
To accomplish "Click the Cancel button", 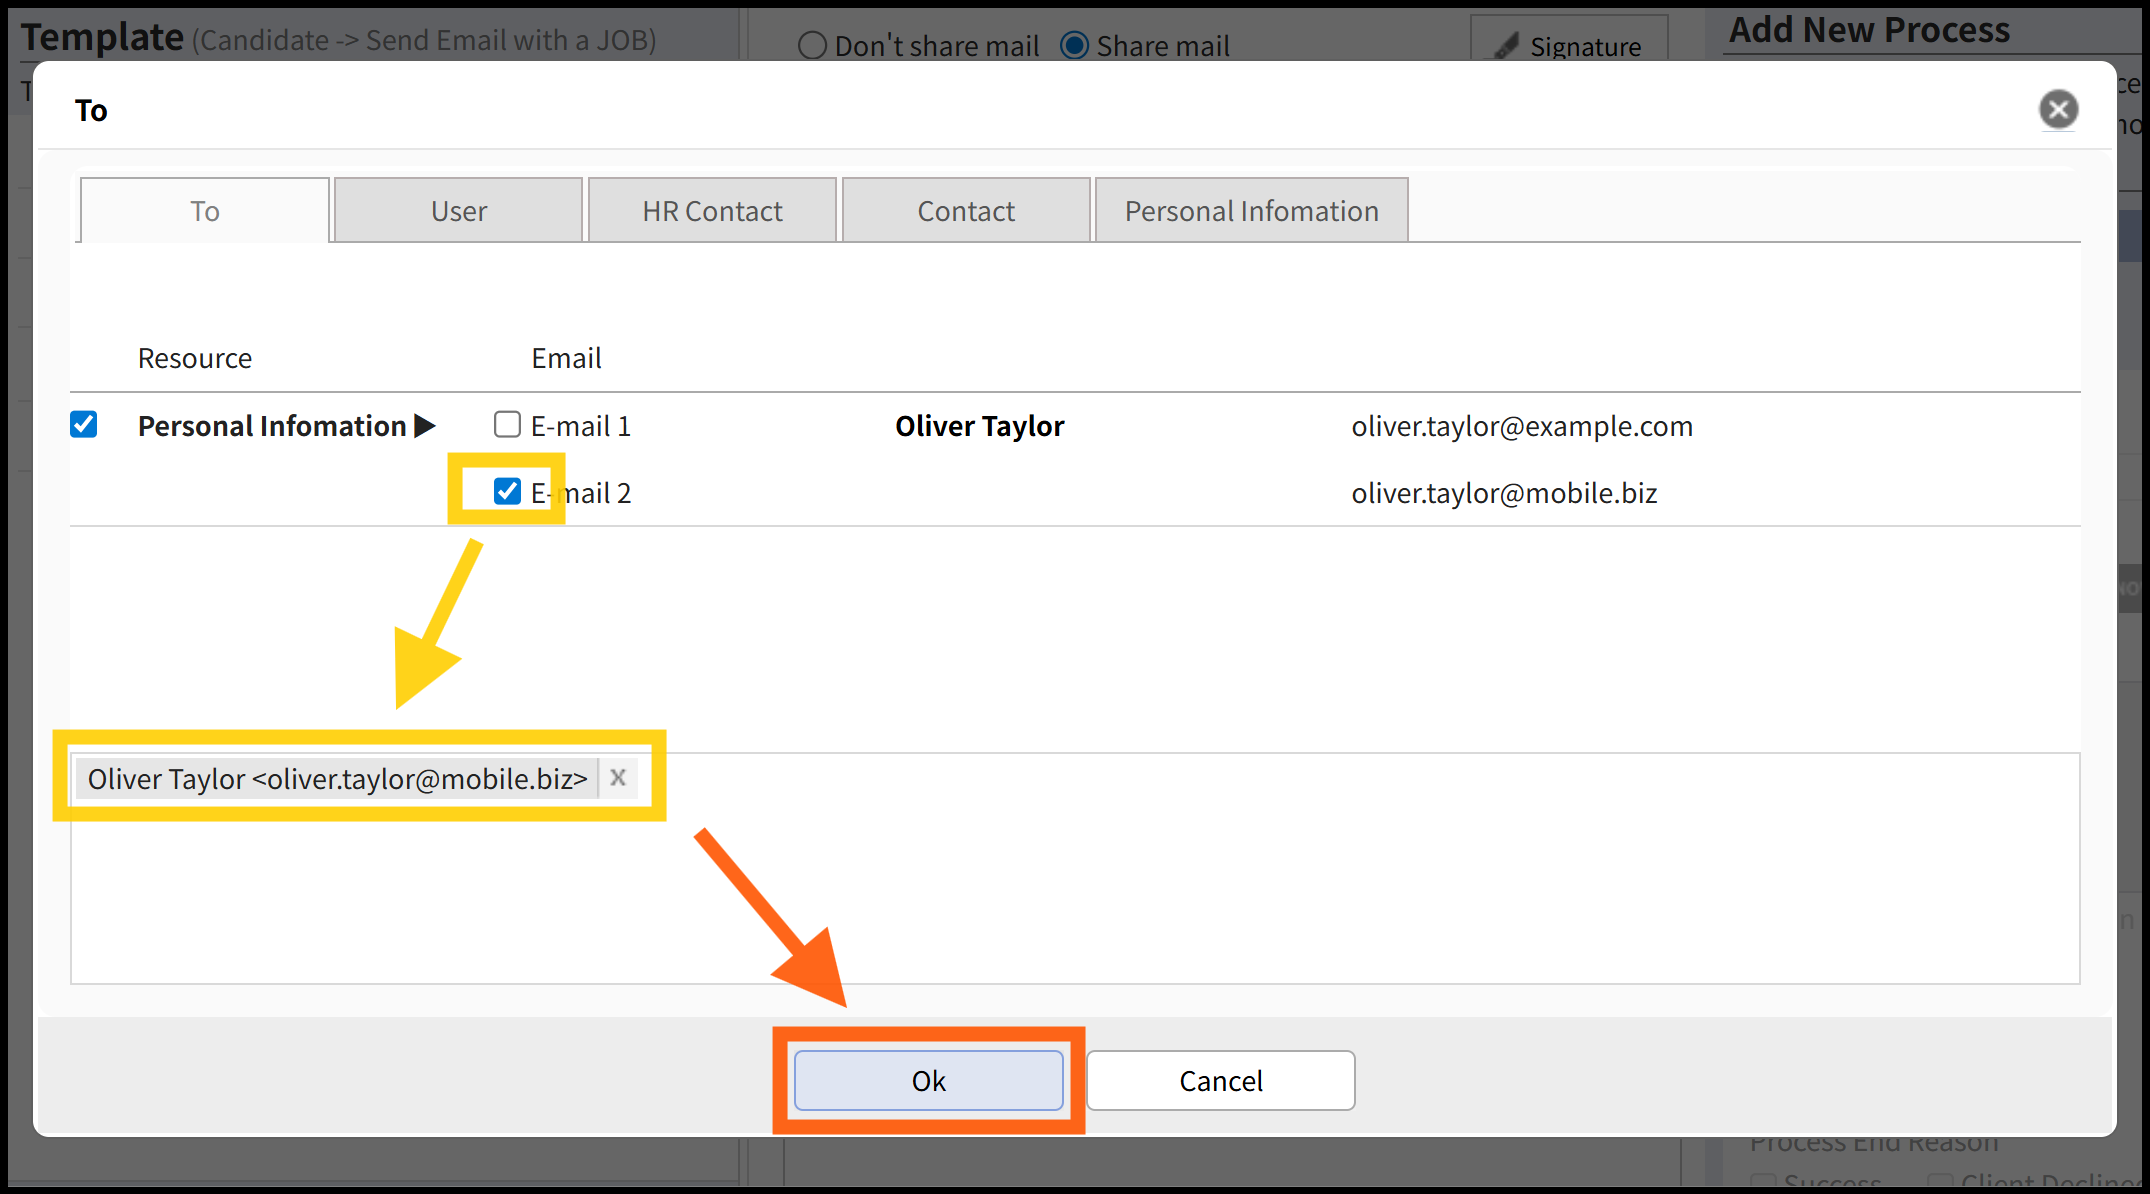I will click(1220, 1080).
